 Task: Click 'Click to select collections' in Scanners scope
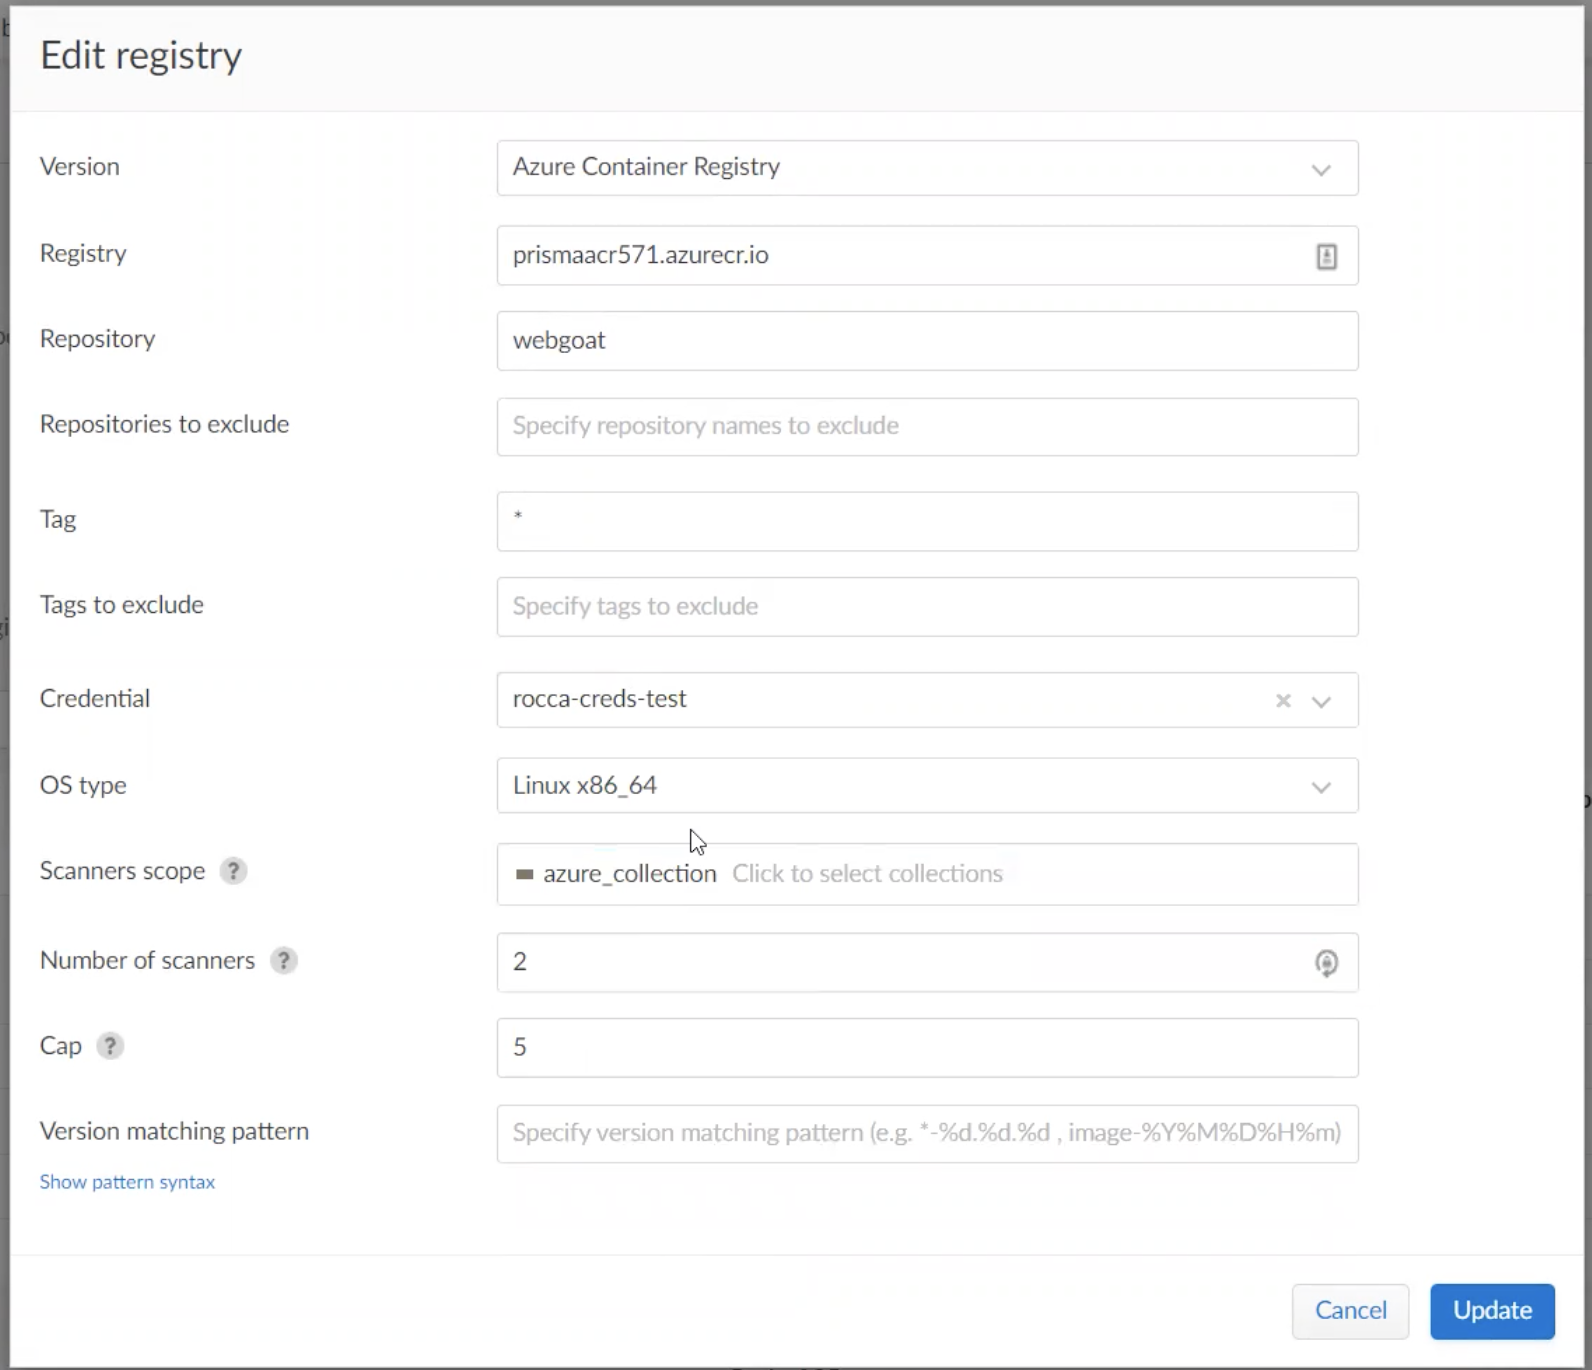867,874
